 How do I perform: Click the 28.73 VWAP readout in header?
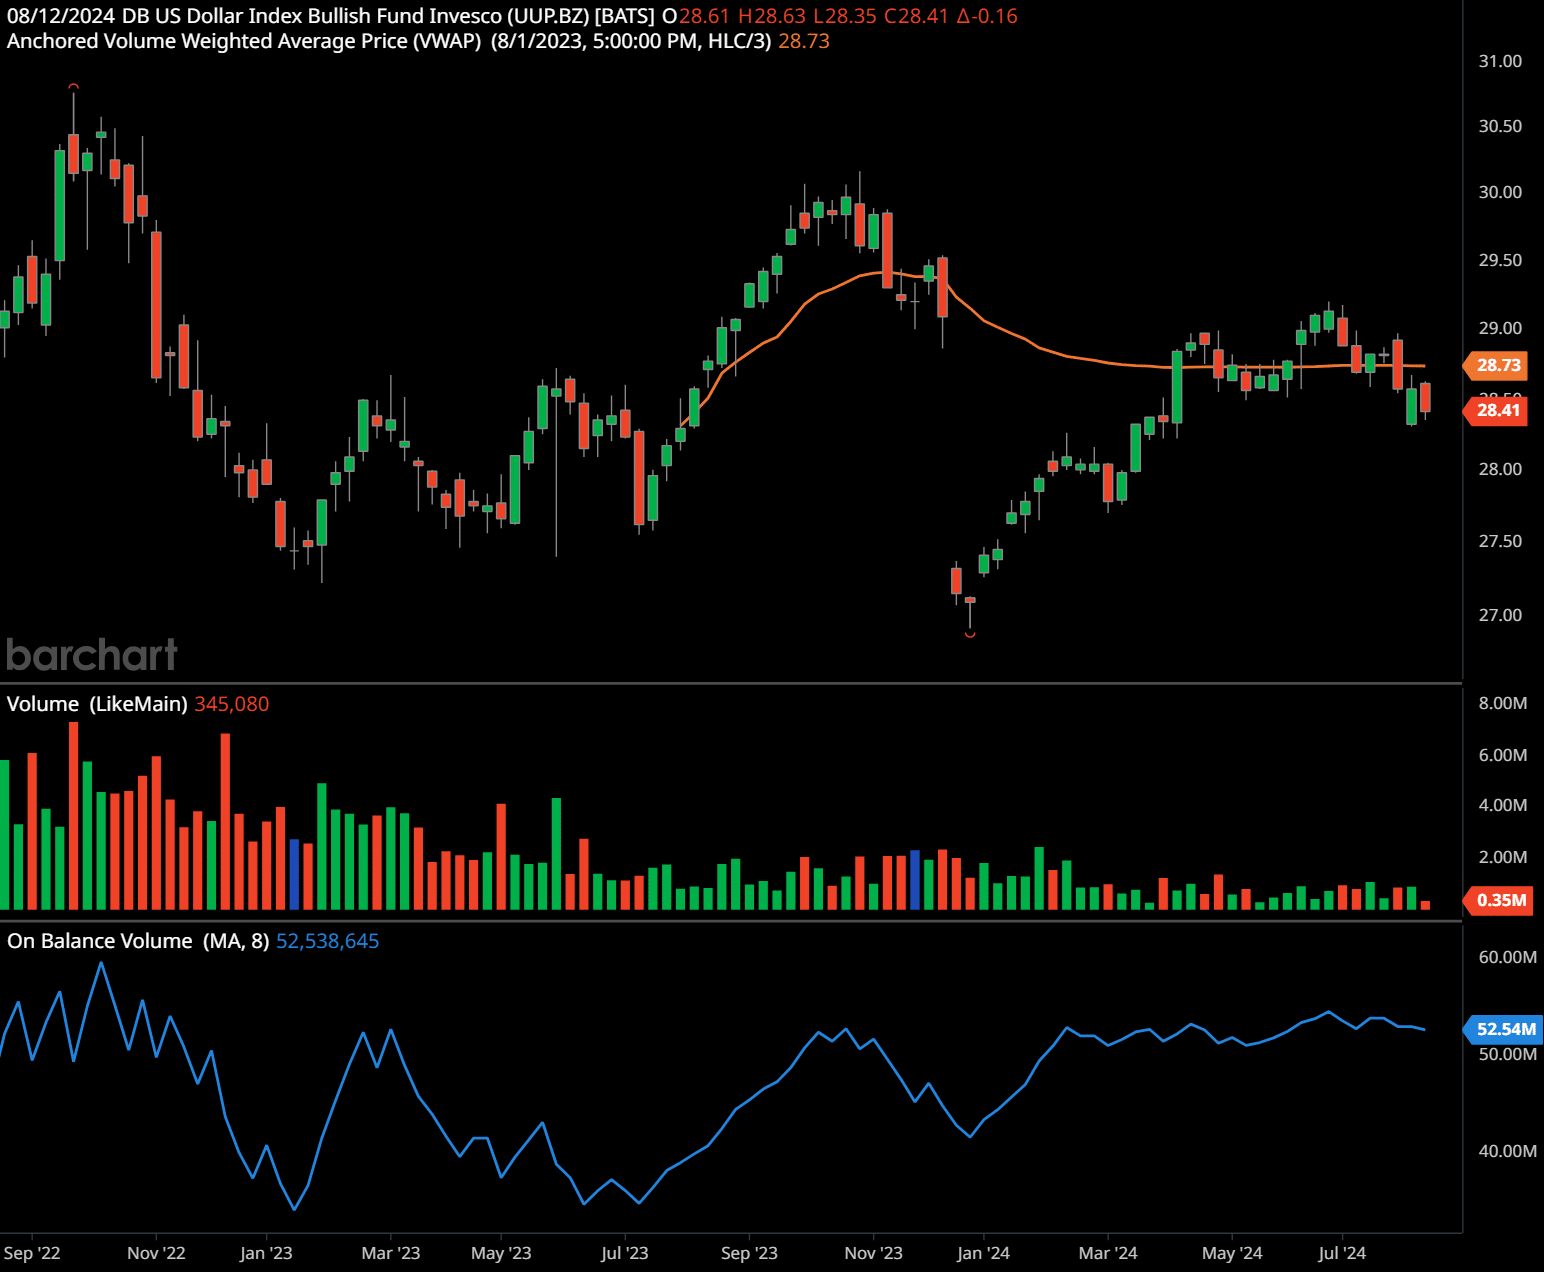(804, 41)
